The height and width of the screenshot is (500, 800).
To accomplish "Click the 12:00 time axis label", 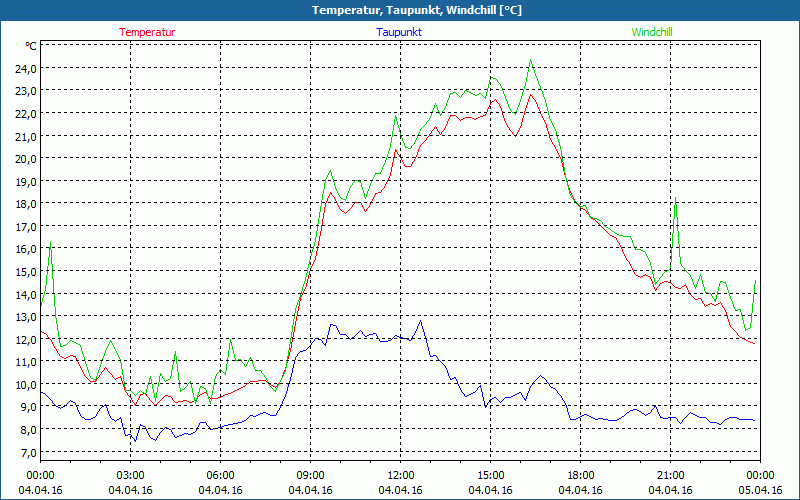I will pos(401,476).
